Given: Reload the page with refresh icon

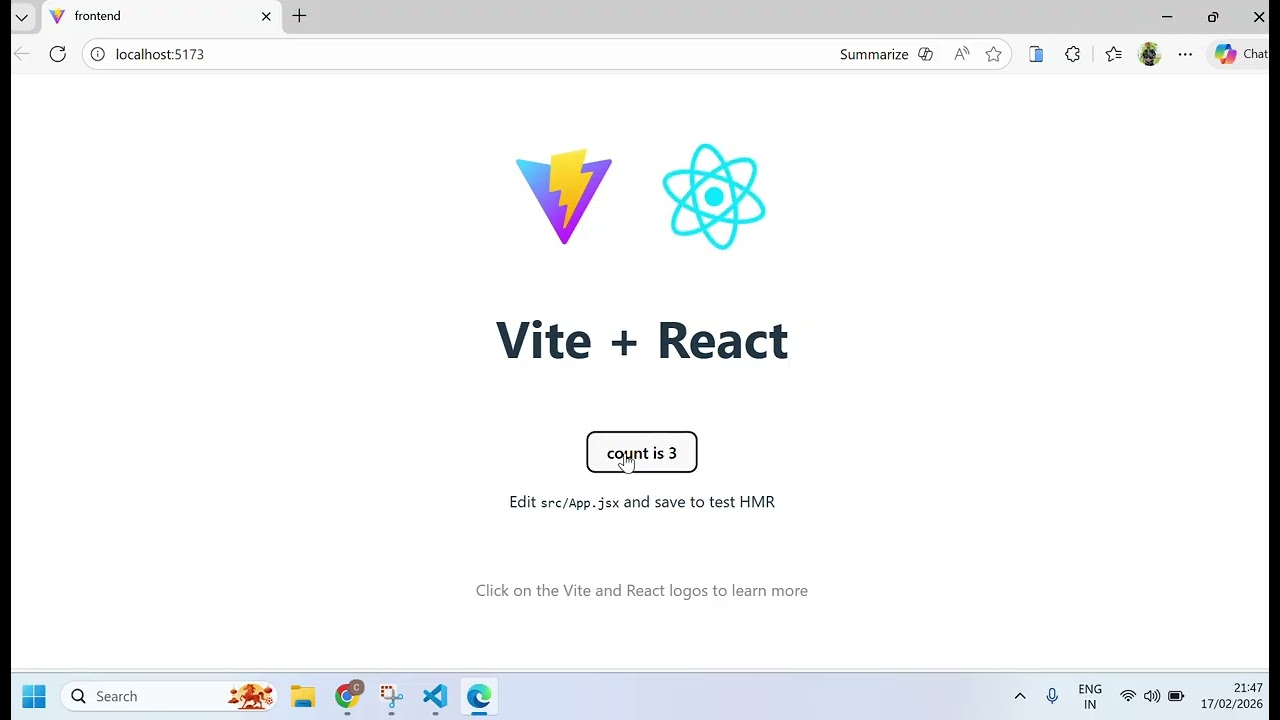Looking at the screenshot, I should pyautogui.click(x=58, y=54).
